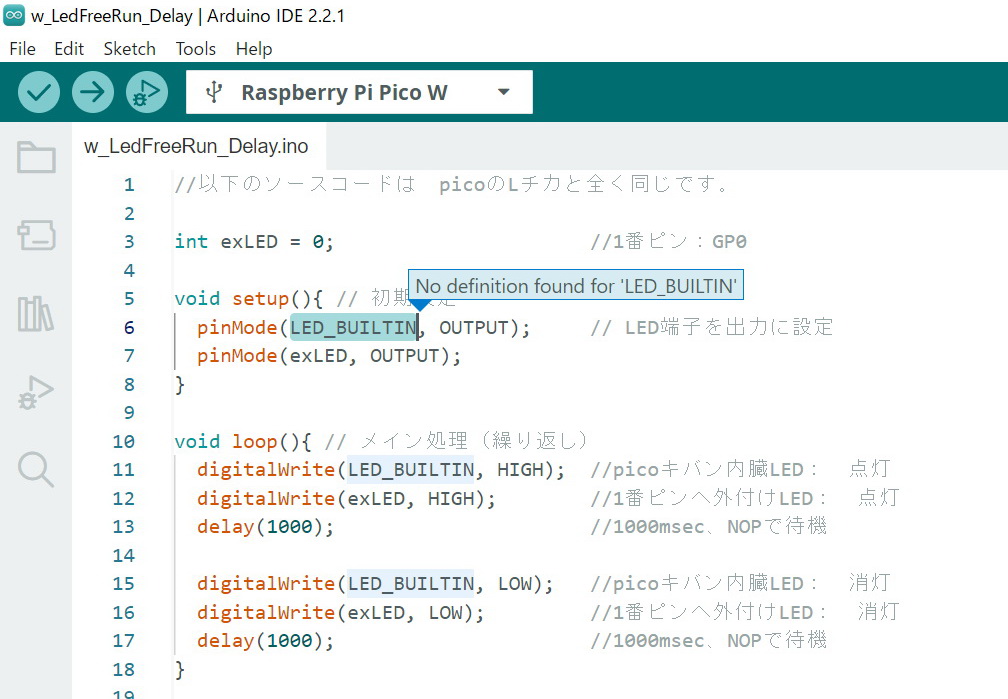The height and width of the screenshot is (699, 1008).
Task: Click highlighted LED_BUILTIN on line 6
Action: pos(354,327)
